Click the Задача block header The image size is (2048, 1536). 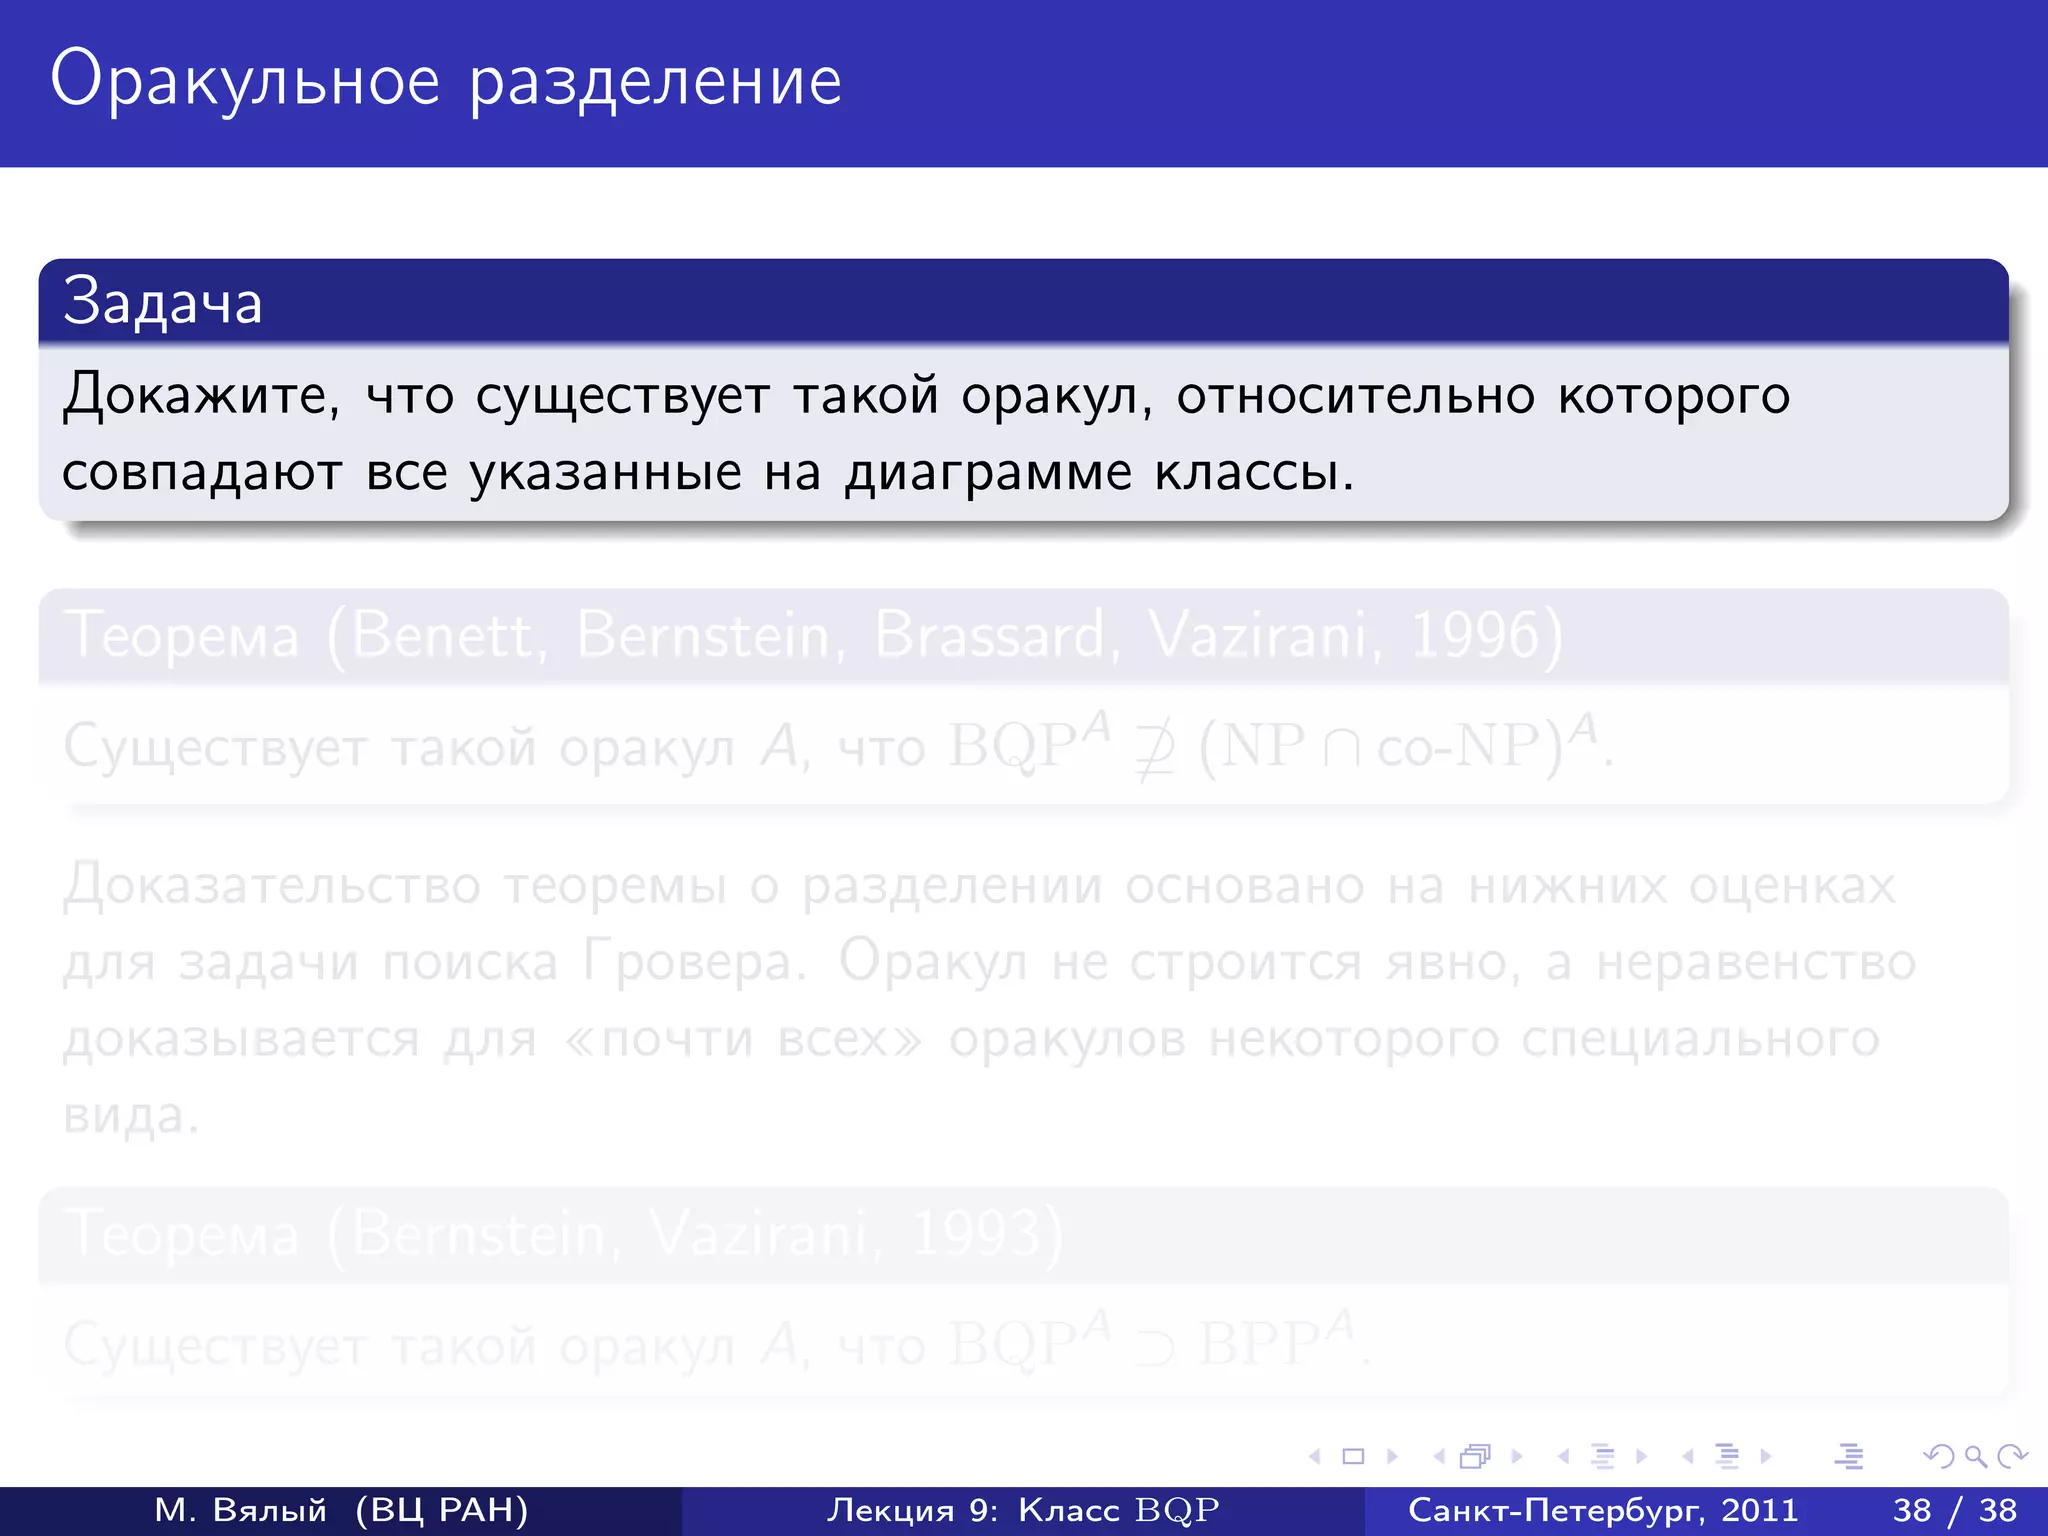coord(1023,301)
